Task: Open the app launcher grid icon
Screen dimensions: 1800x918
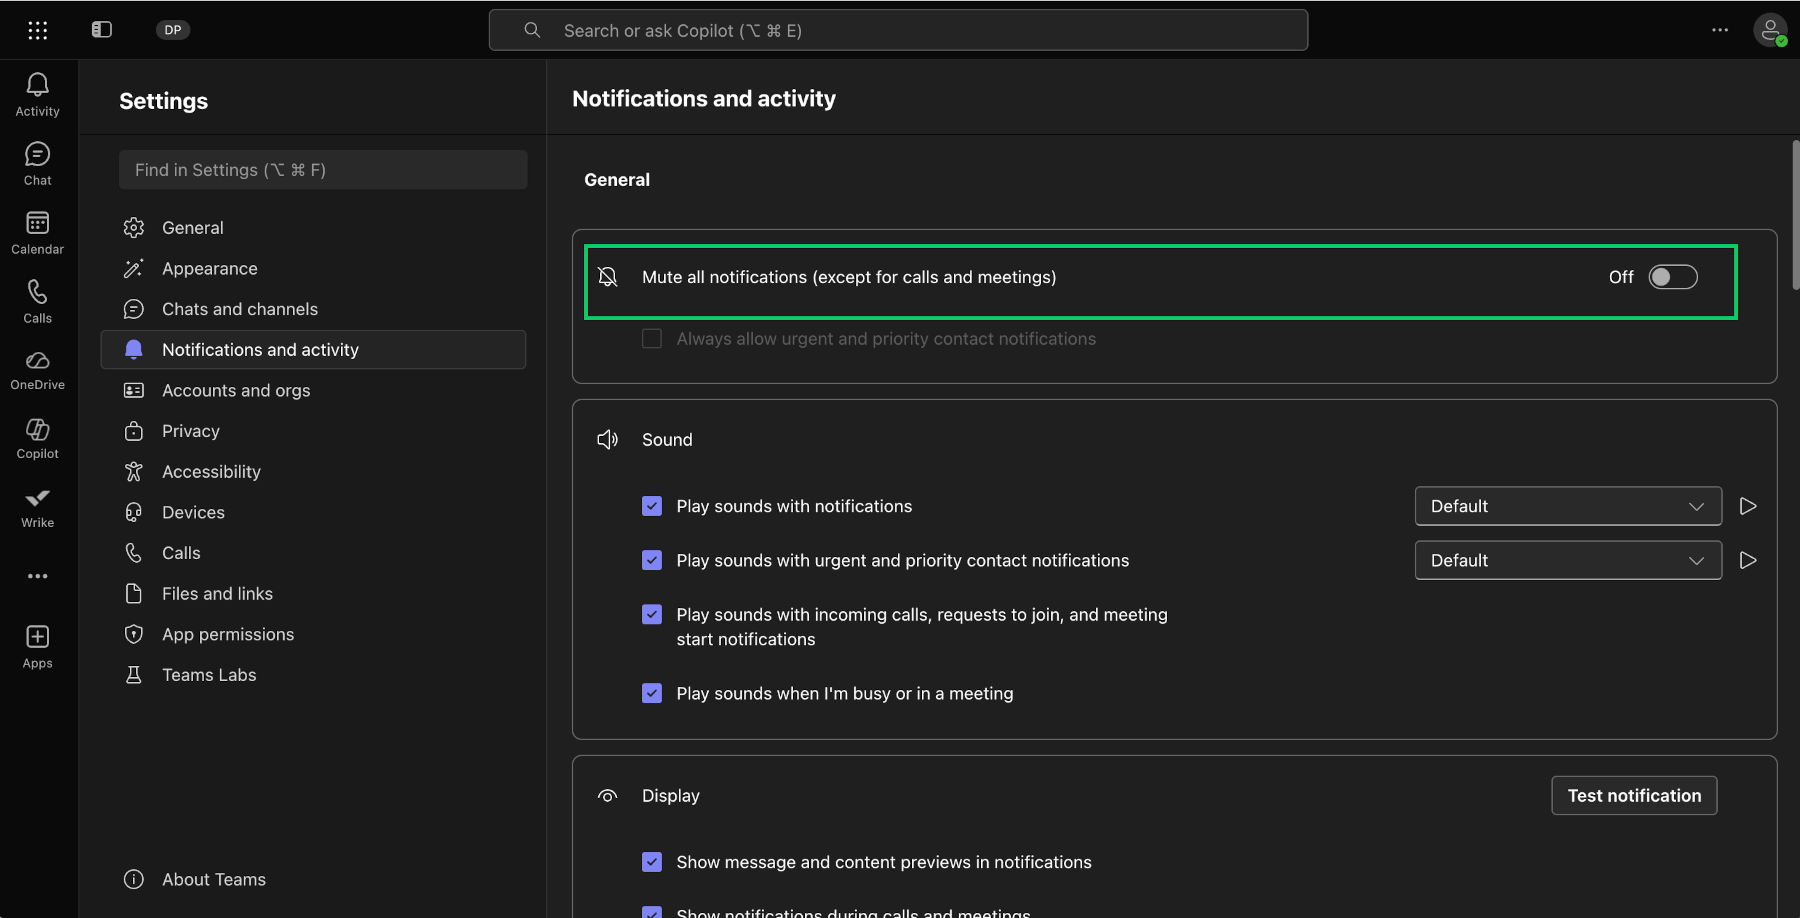Action: 38,30
